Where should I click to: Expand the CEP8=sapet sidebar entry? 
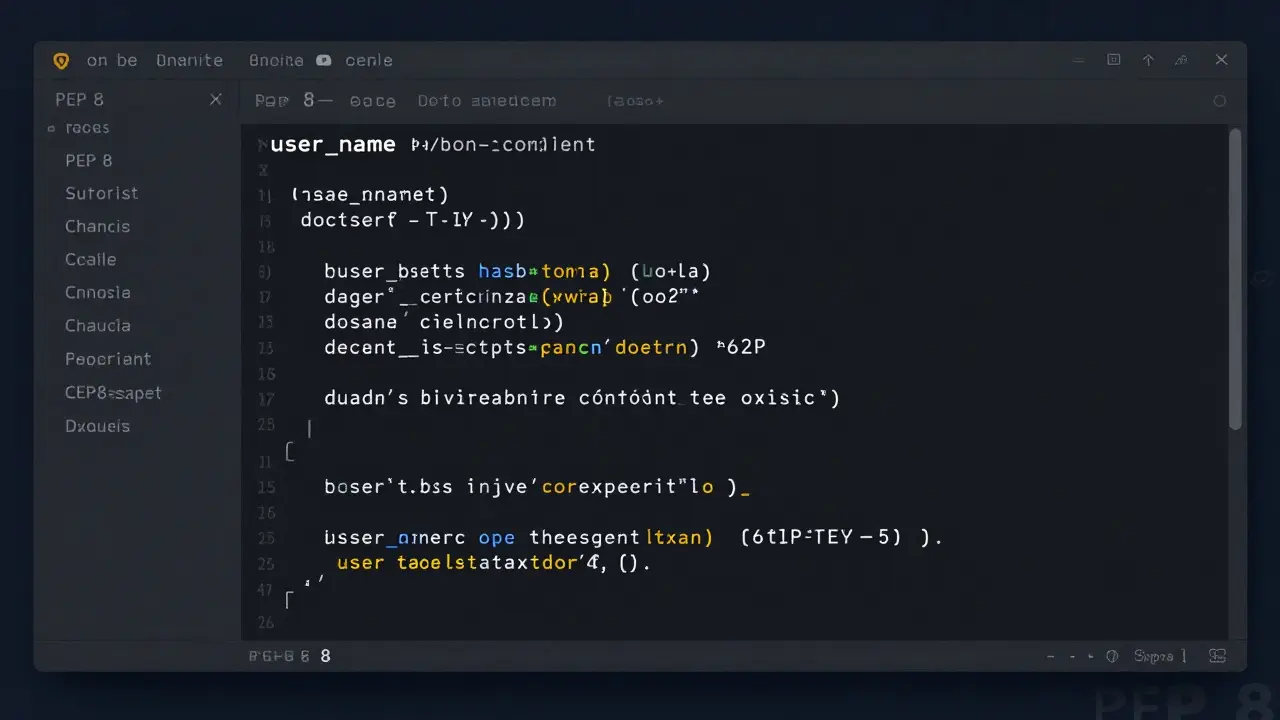click(x=113, y=392)
